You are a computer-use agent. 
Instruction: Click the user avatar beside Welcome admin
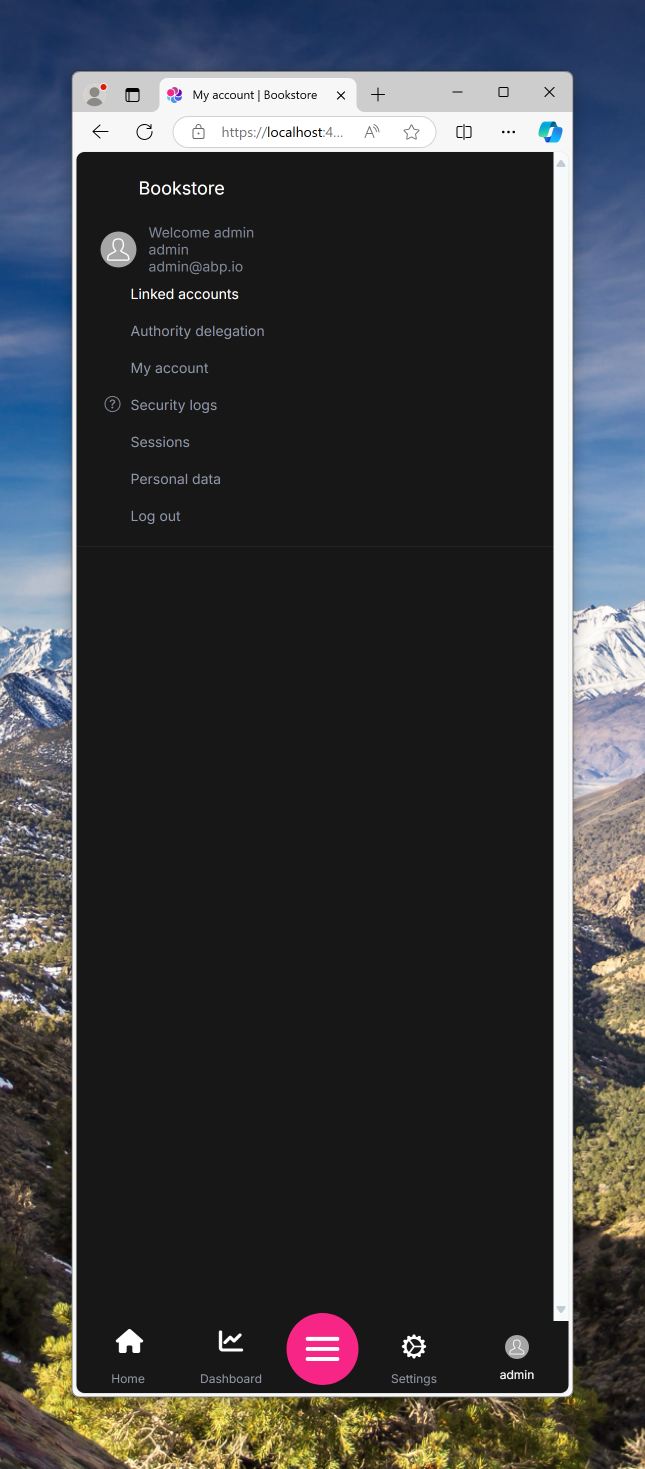(119, 249)
